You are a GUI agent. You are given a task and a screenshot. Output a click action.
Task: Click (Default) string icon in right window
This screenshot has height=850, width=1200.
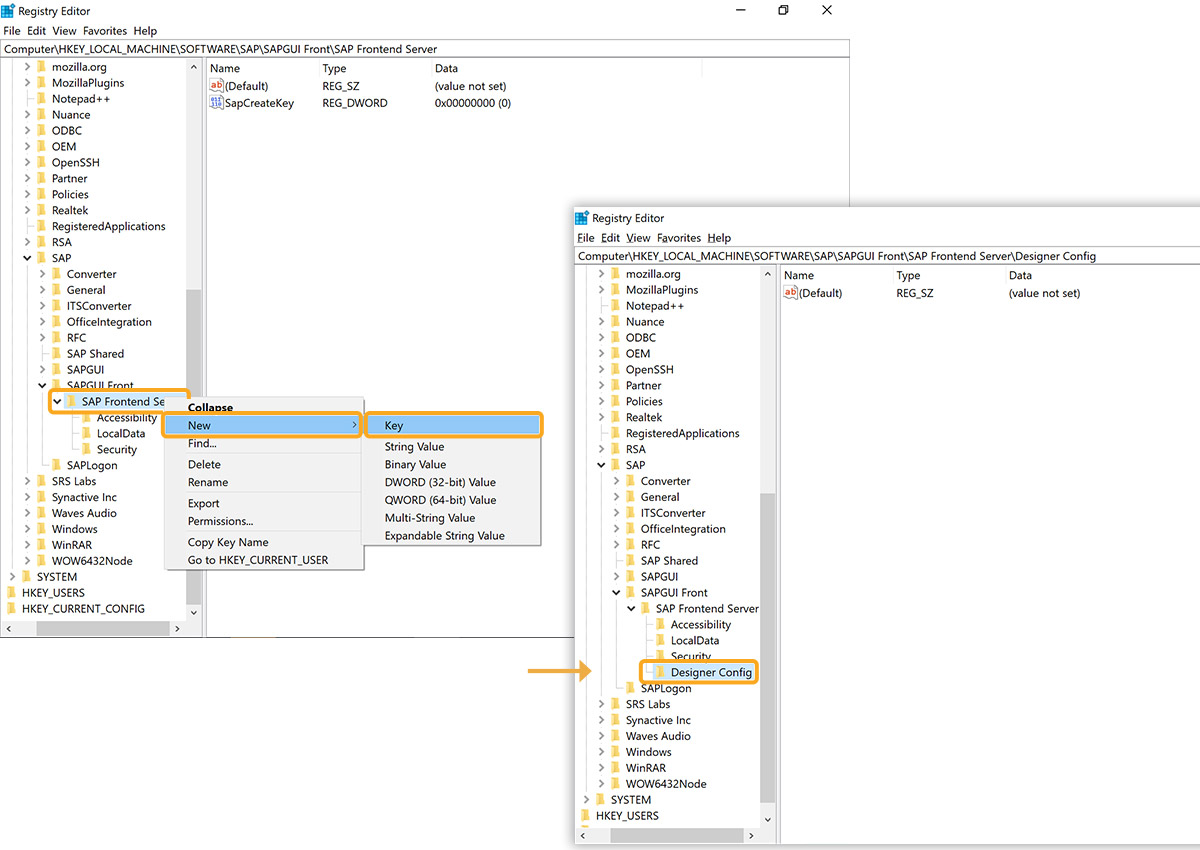[x=791, y=293]
